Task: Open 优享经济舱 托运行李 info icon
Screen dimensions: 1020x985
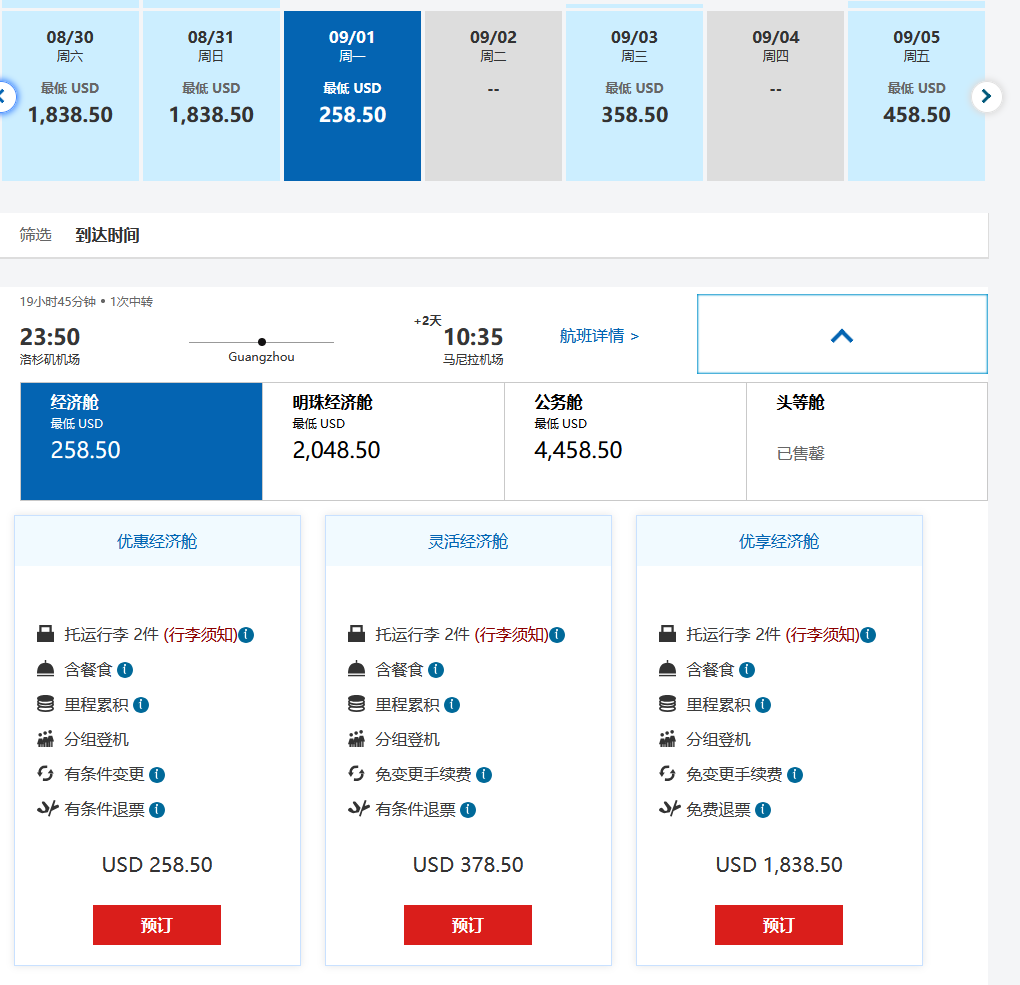Action: (868, 635)
